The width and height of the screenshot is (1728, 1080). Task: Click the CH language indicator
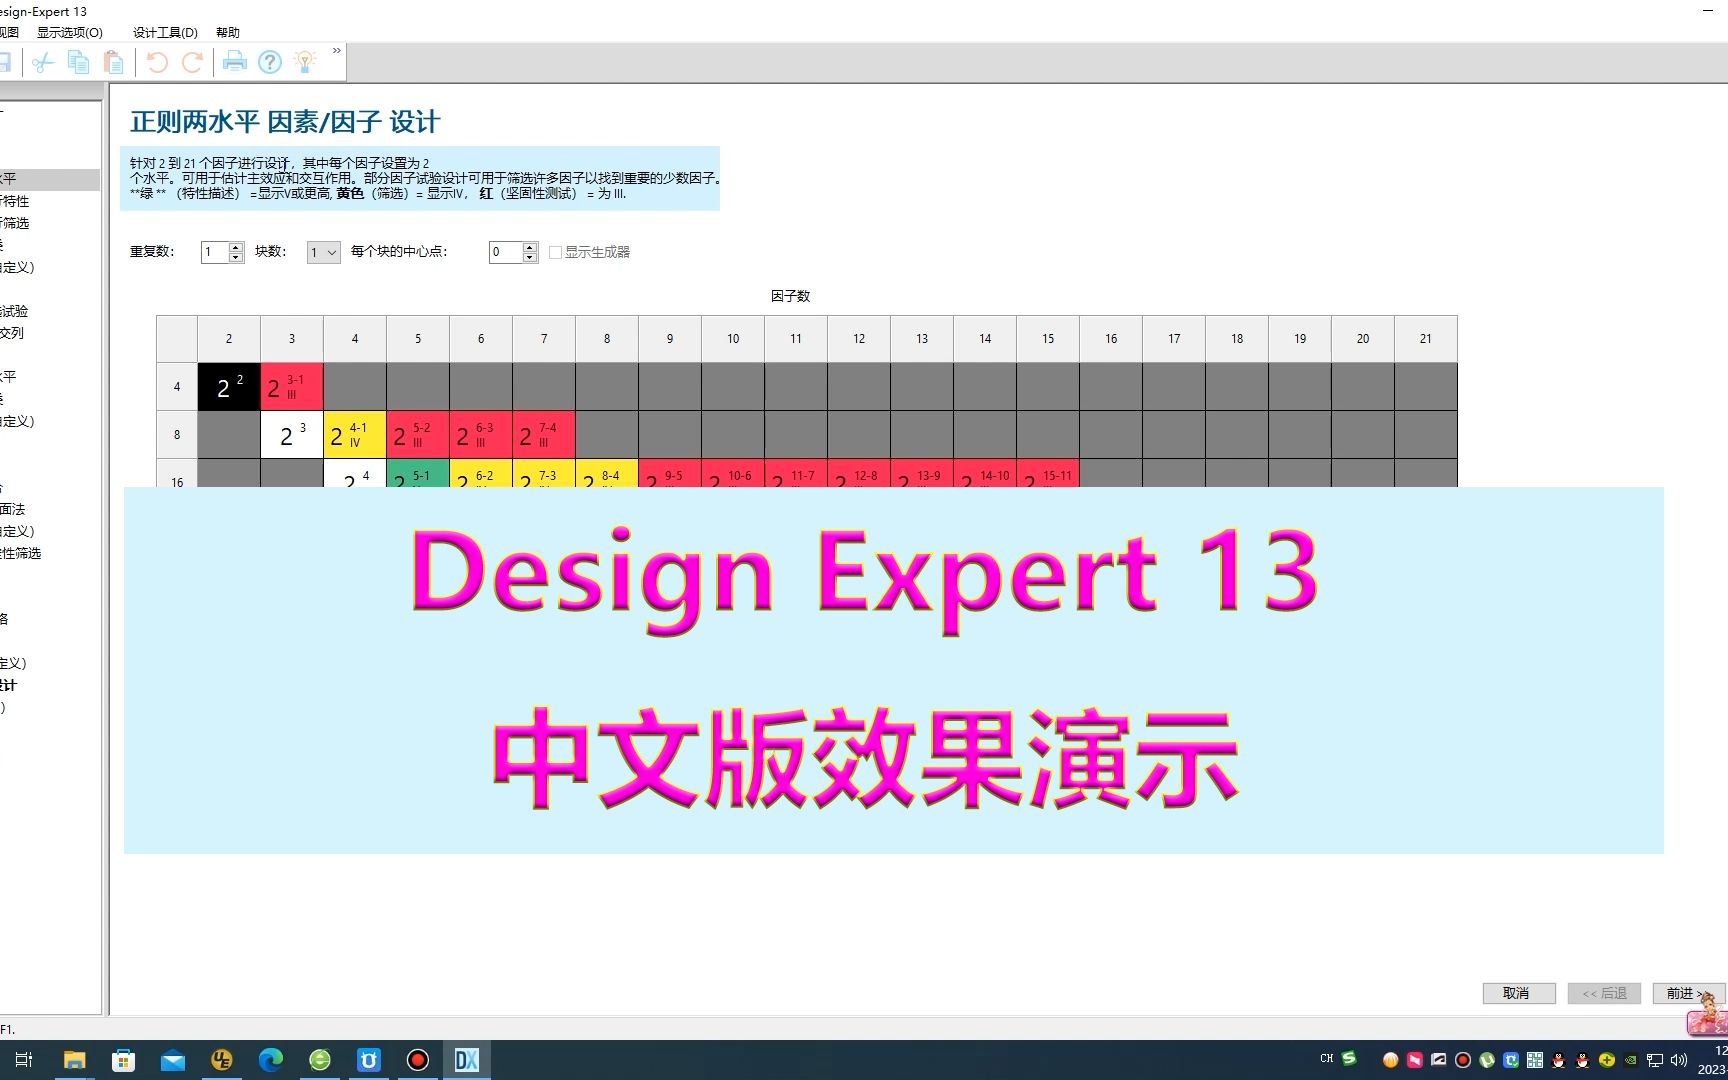(x=1326, y=1058)
